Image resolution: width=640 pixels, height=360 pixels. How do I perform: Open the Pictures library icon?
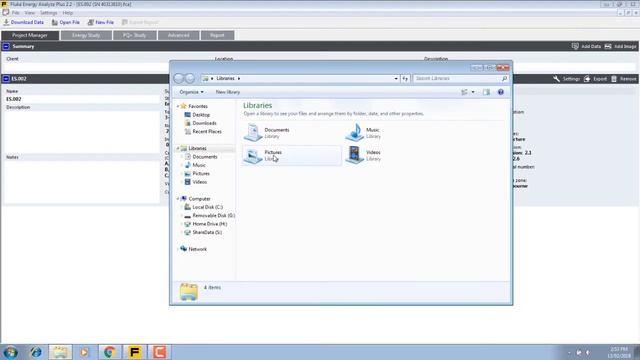tap(253, 156)
